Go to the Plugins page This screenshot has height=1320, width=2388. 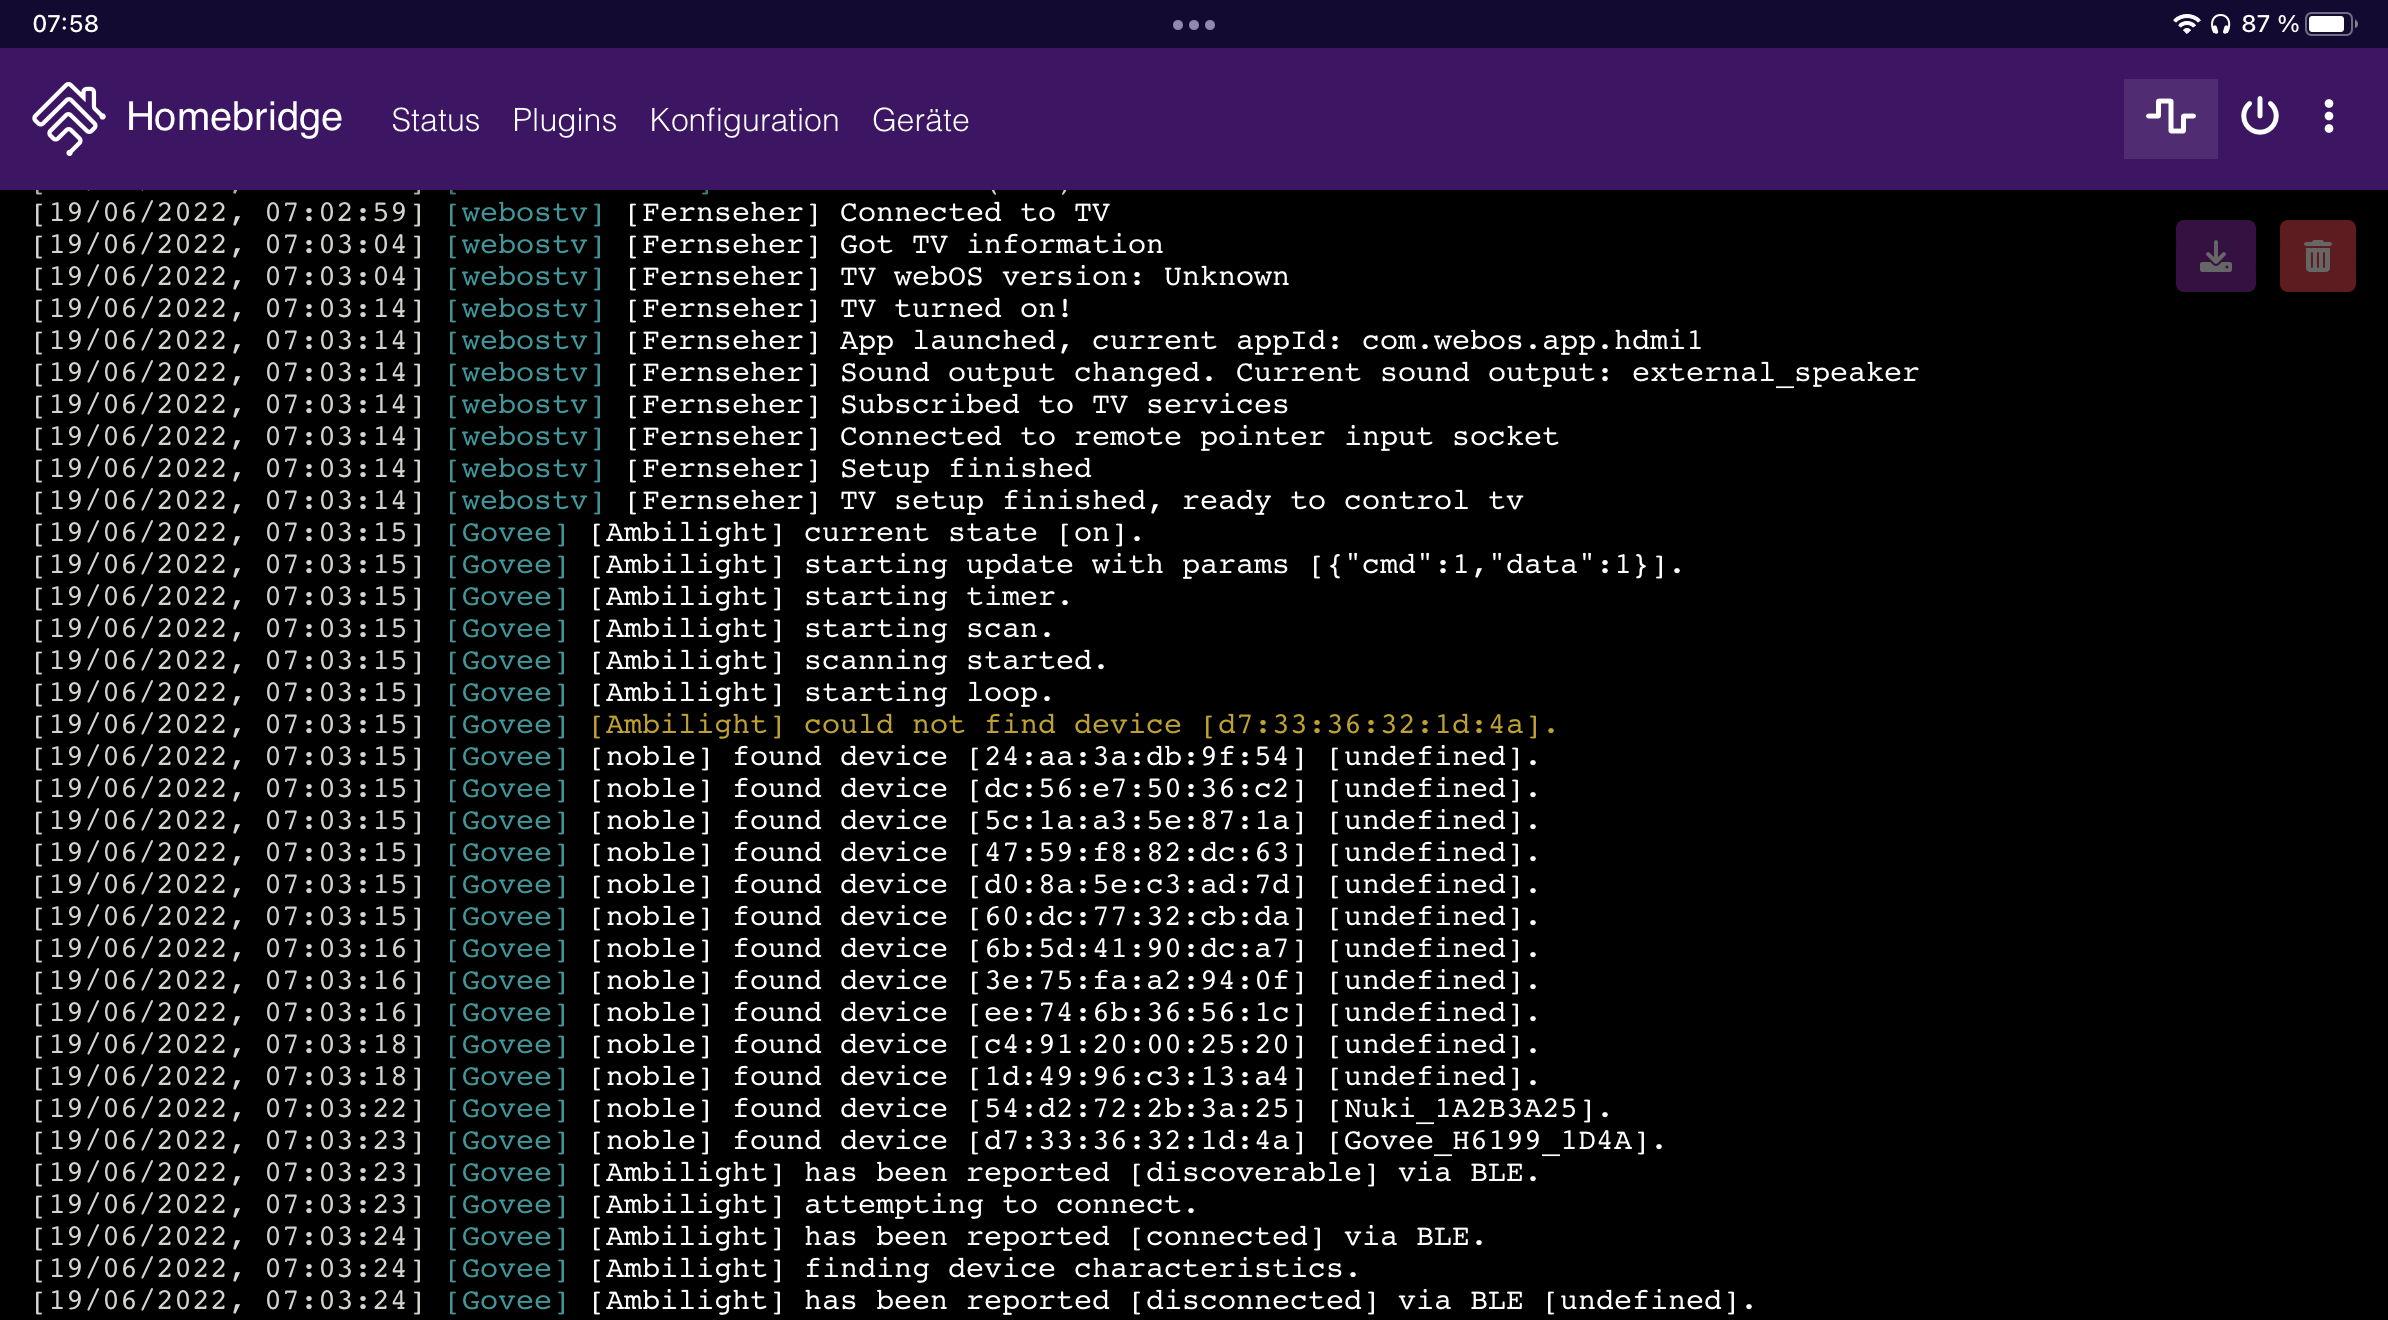[564, 120]
